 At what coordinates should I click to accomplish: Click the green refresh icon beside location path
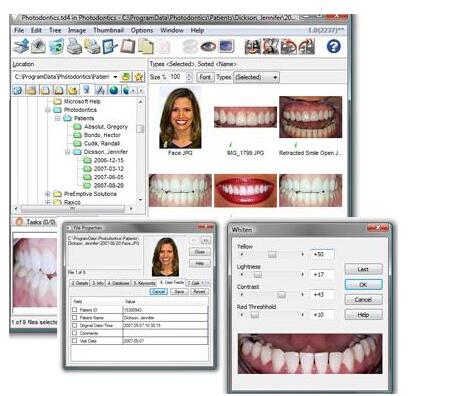[x=126, y=77]
